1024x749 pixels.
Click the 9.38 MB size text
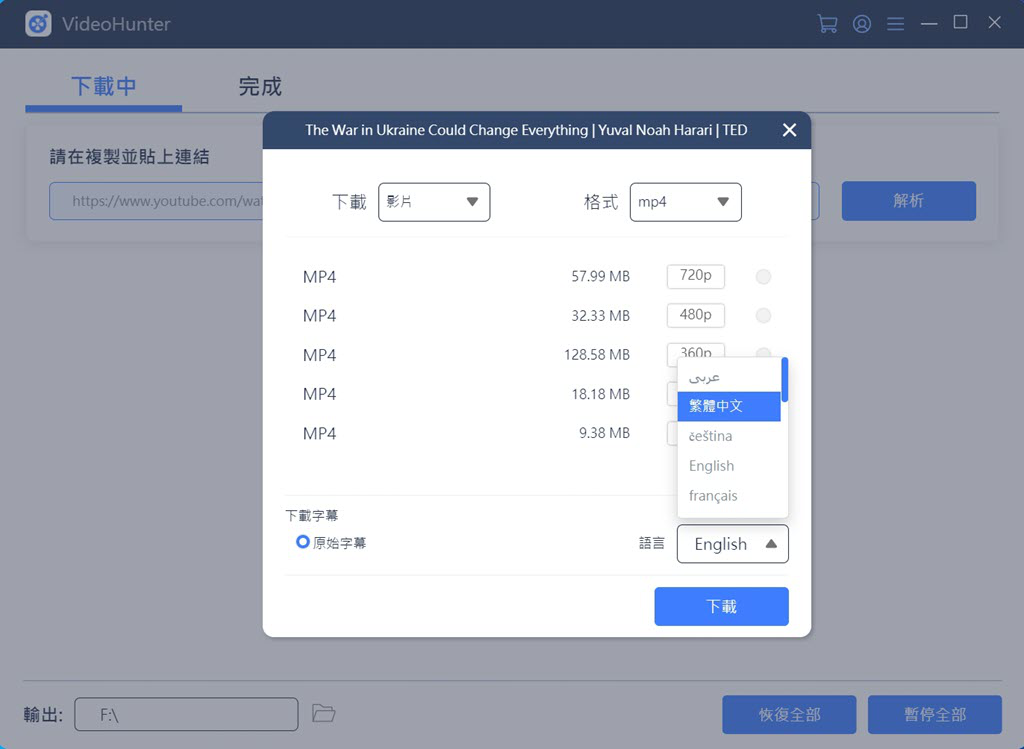[x=604, y=433]
